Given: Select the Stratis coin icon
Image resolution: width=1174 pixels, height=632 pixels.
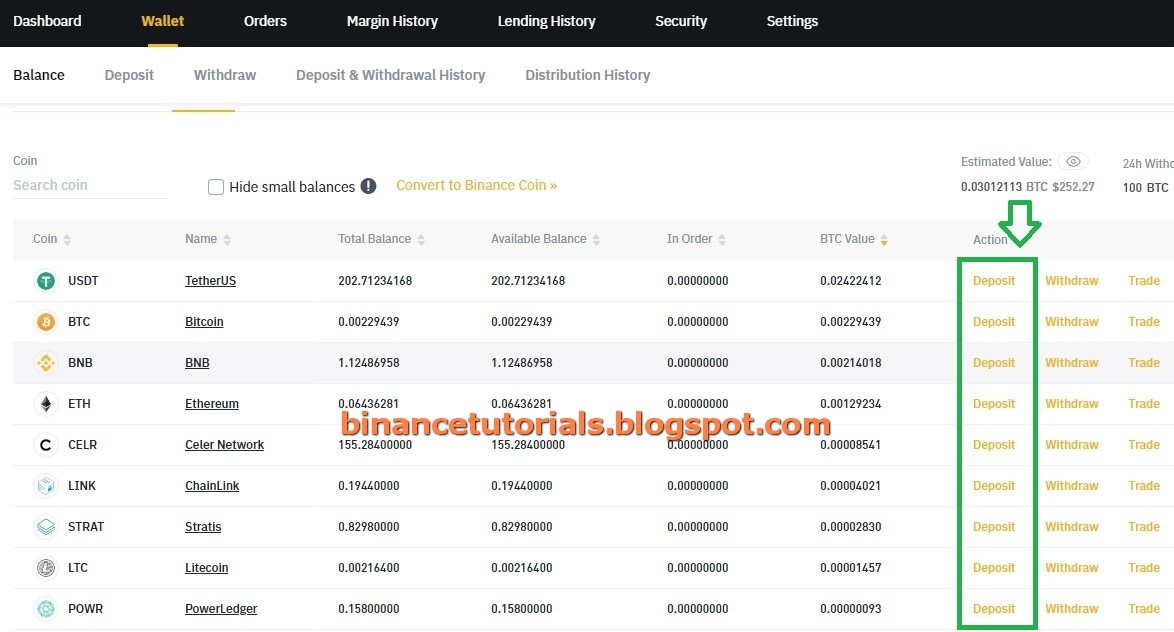Looking at the screenshot, I should click(x=45, y=527).
